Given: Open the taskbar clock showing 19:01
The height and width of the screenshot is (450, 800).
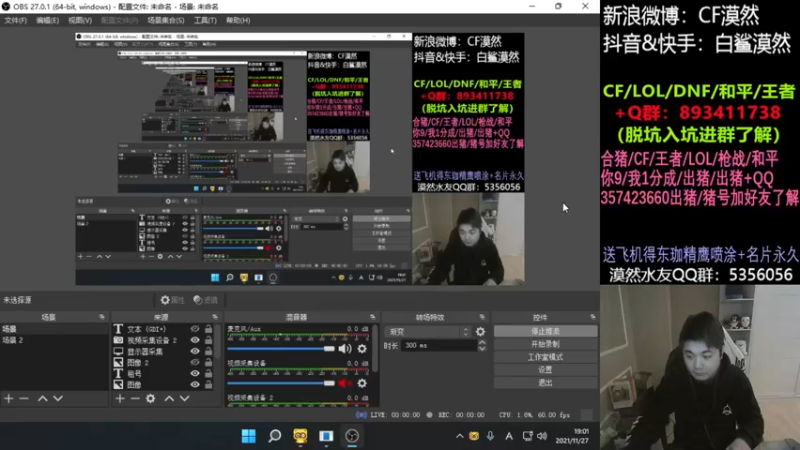Looking at the screenshot, I should point(574,436).
